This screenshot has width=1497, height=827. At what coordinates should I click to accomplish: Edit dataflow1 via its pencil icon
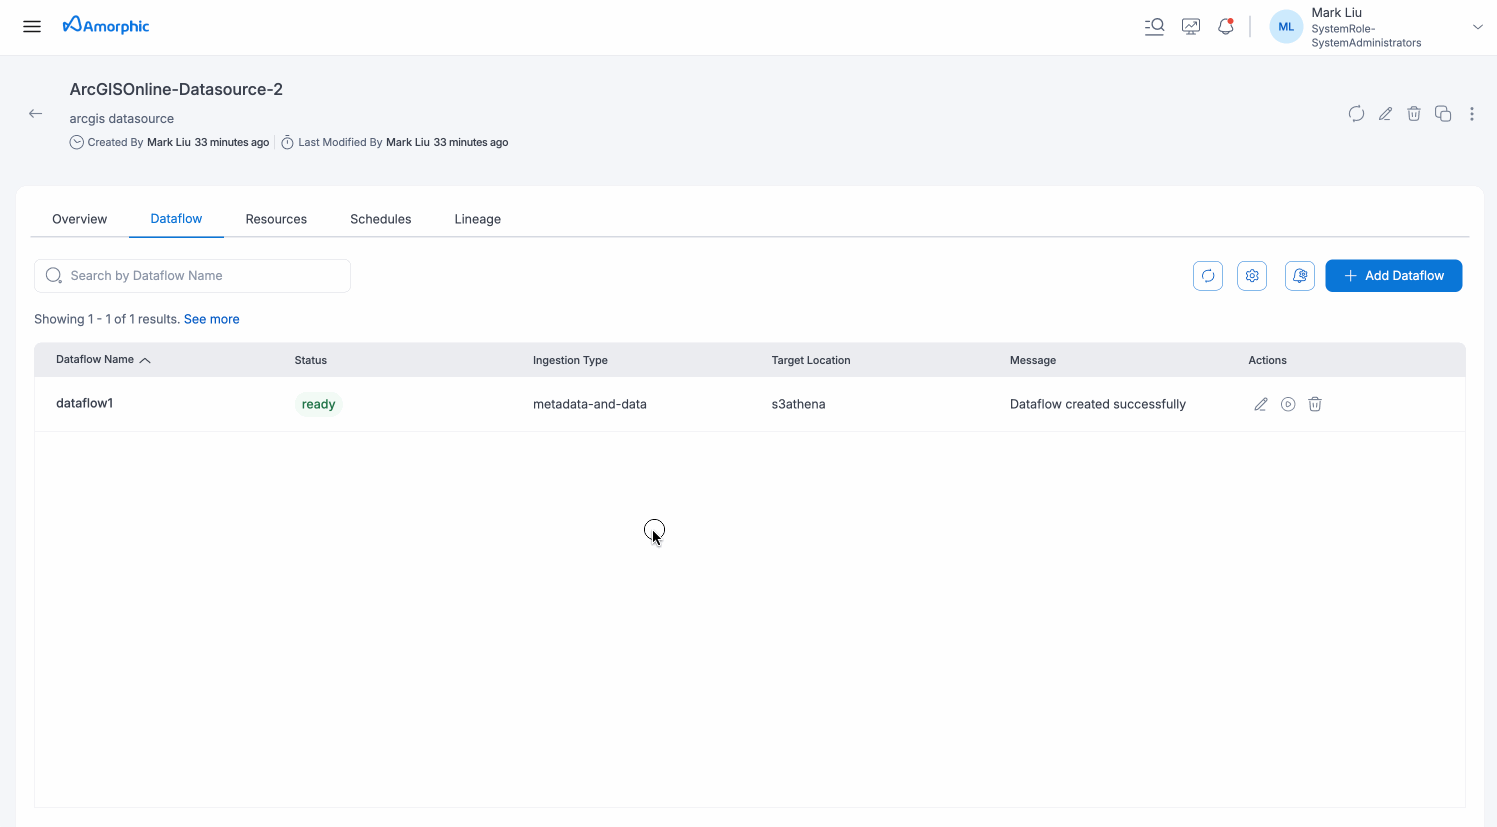[1260, 403]
